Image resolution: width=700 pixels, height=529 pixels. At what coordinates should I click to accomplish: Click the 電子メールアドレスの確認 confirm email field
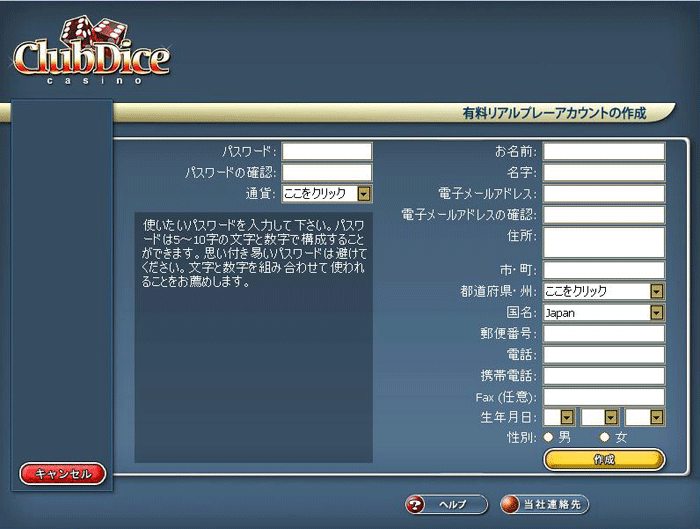tap(604, 215)
